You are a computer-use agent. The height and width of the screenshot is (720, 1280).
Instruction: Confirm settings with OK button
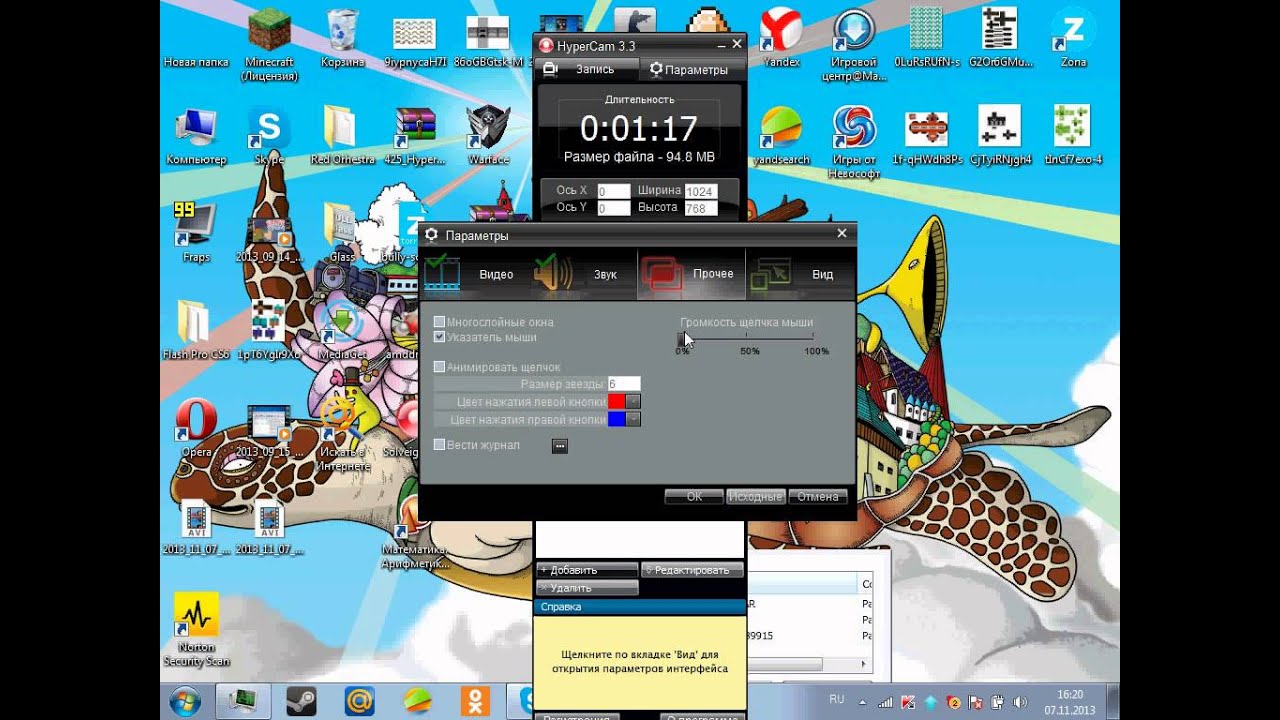694,497
